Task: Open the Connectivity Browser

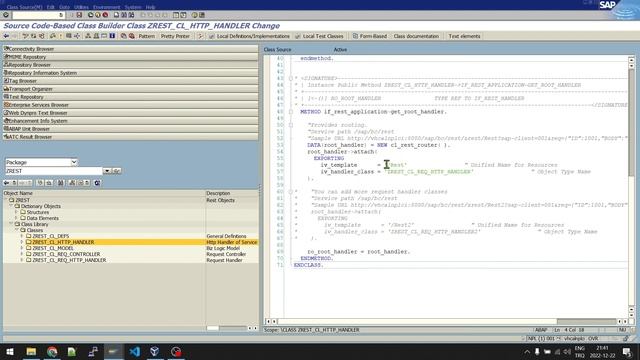Action: [131, 49]
